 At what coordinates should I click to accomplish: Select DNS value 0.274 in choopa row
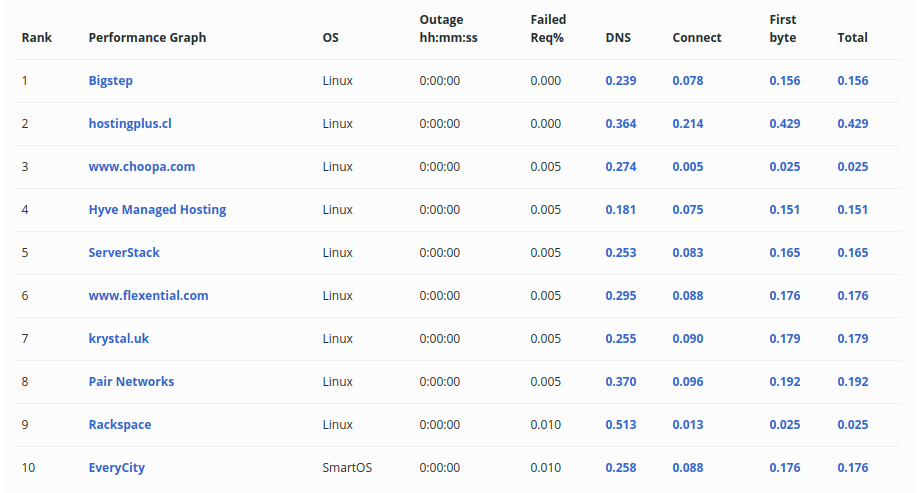tap(621, 167)
